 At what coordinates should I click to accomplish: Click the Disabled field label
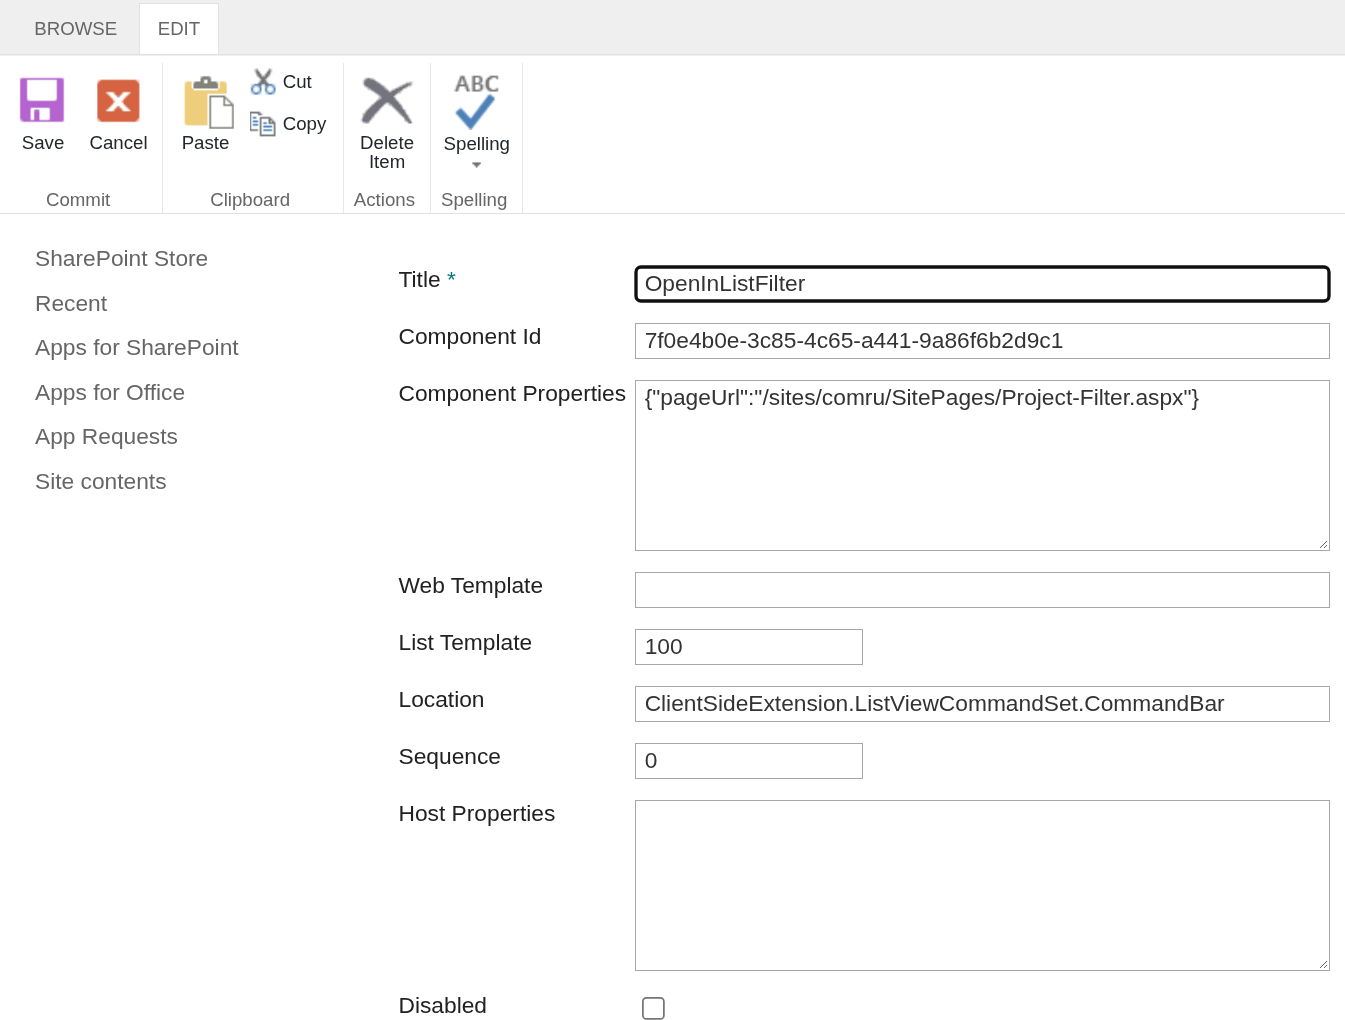[x=443, y=1006]
